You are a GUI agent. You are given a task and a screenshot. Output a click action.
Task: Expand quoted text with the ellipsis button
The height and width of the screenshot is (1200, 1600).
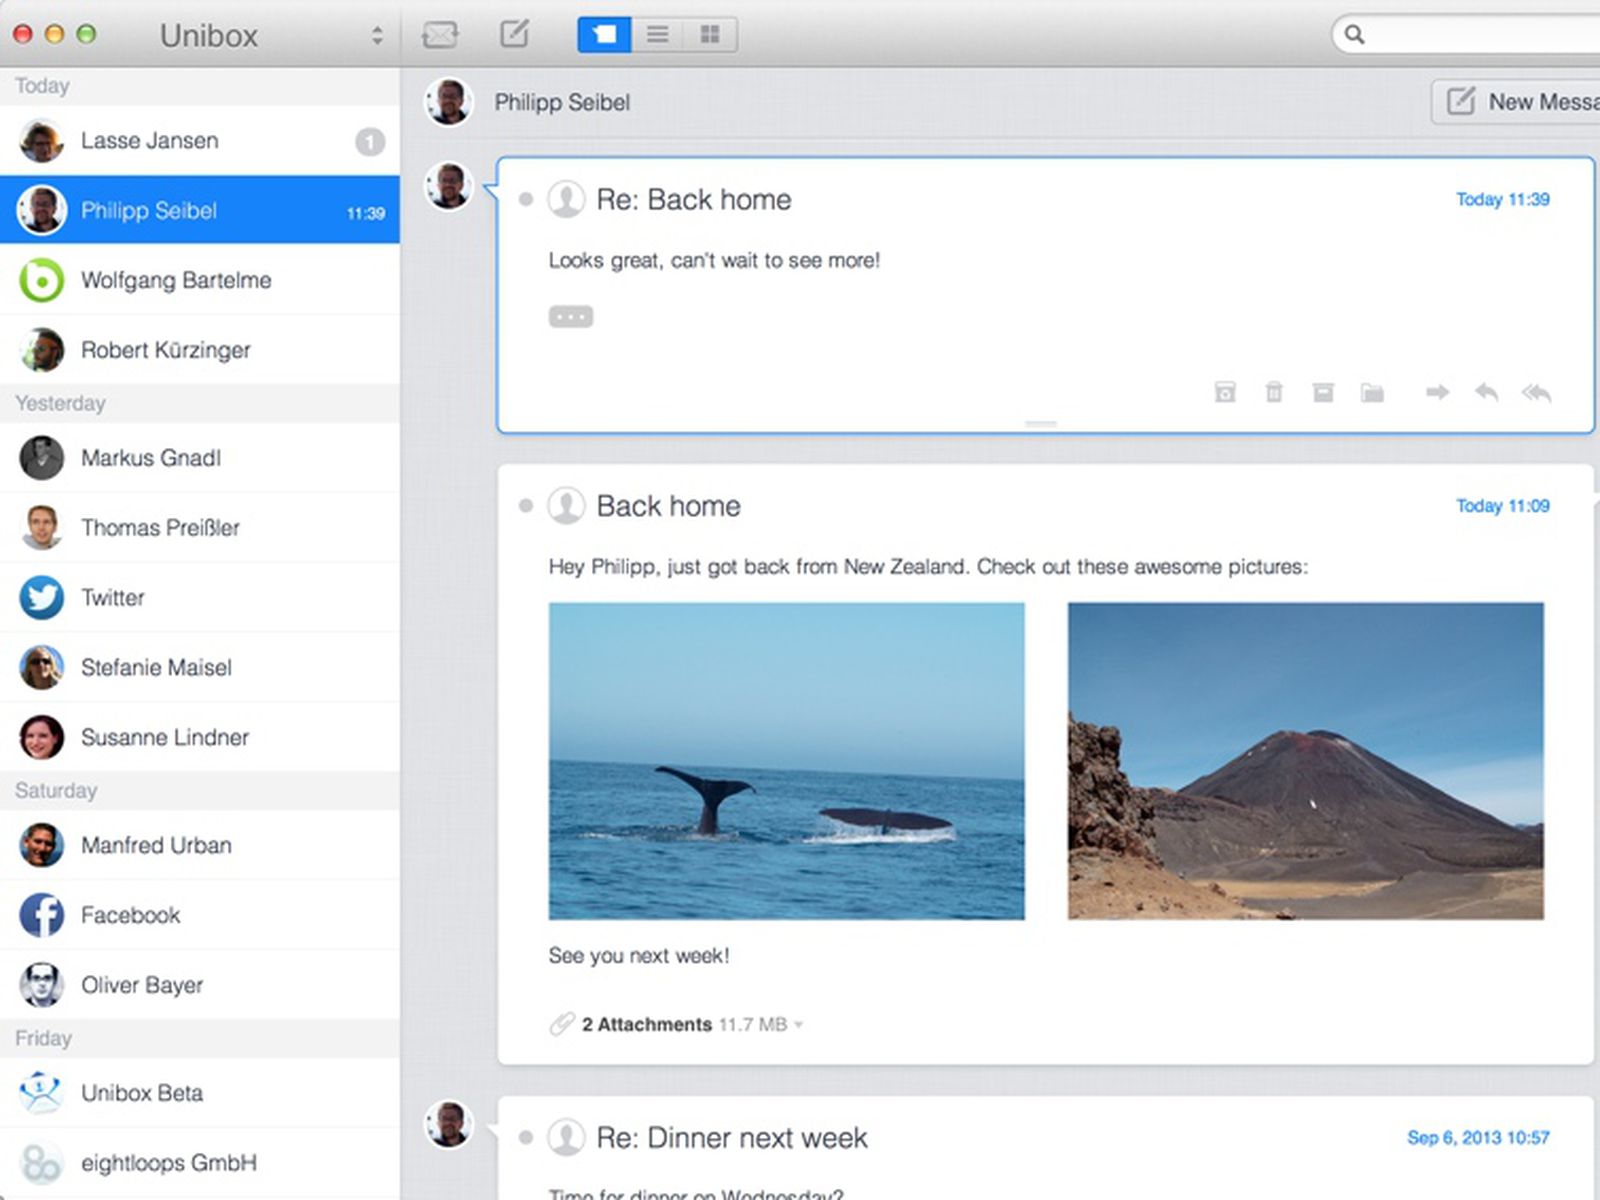(571, 317)
